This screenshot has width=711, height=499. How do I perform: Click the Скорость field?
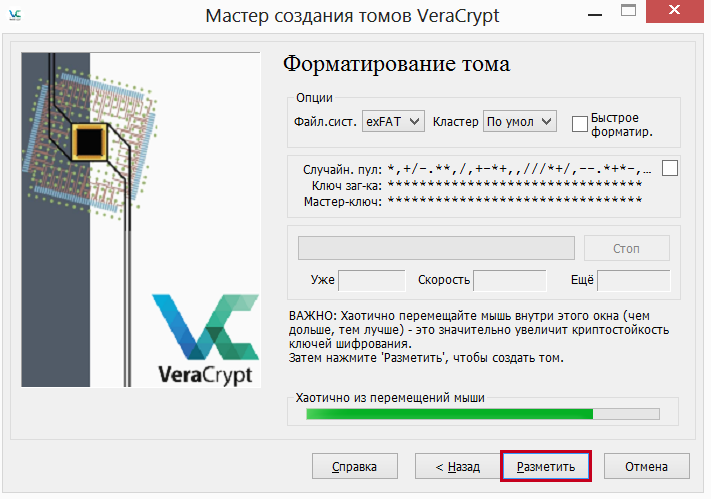[x=510, y=280]
